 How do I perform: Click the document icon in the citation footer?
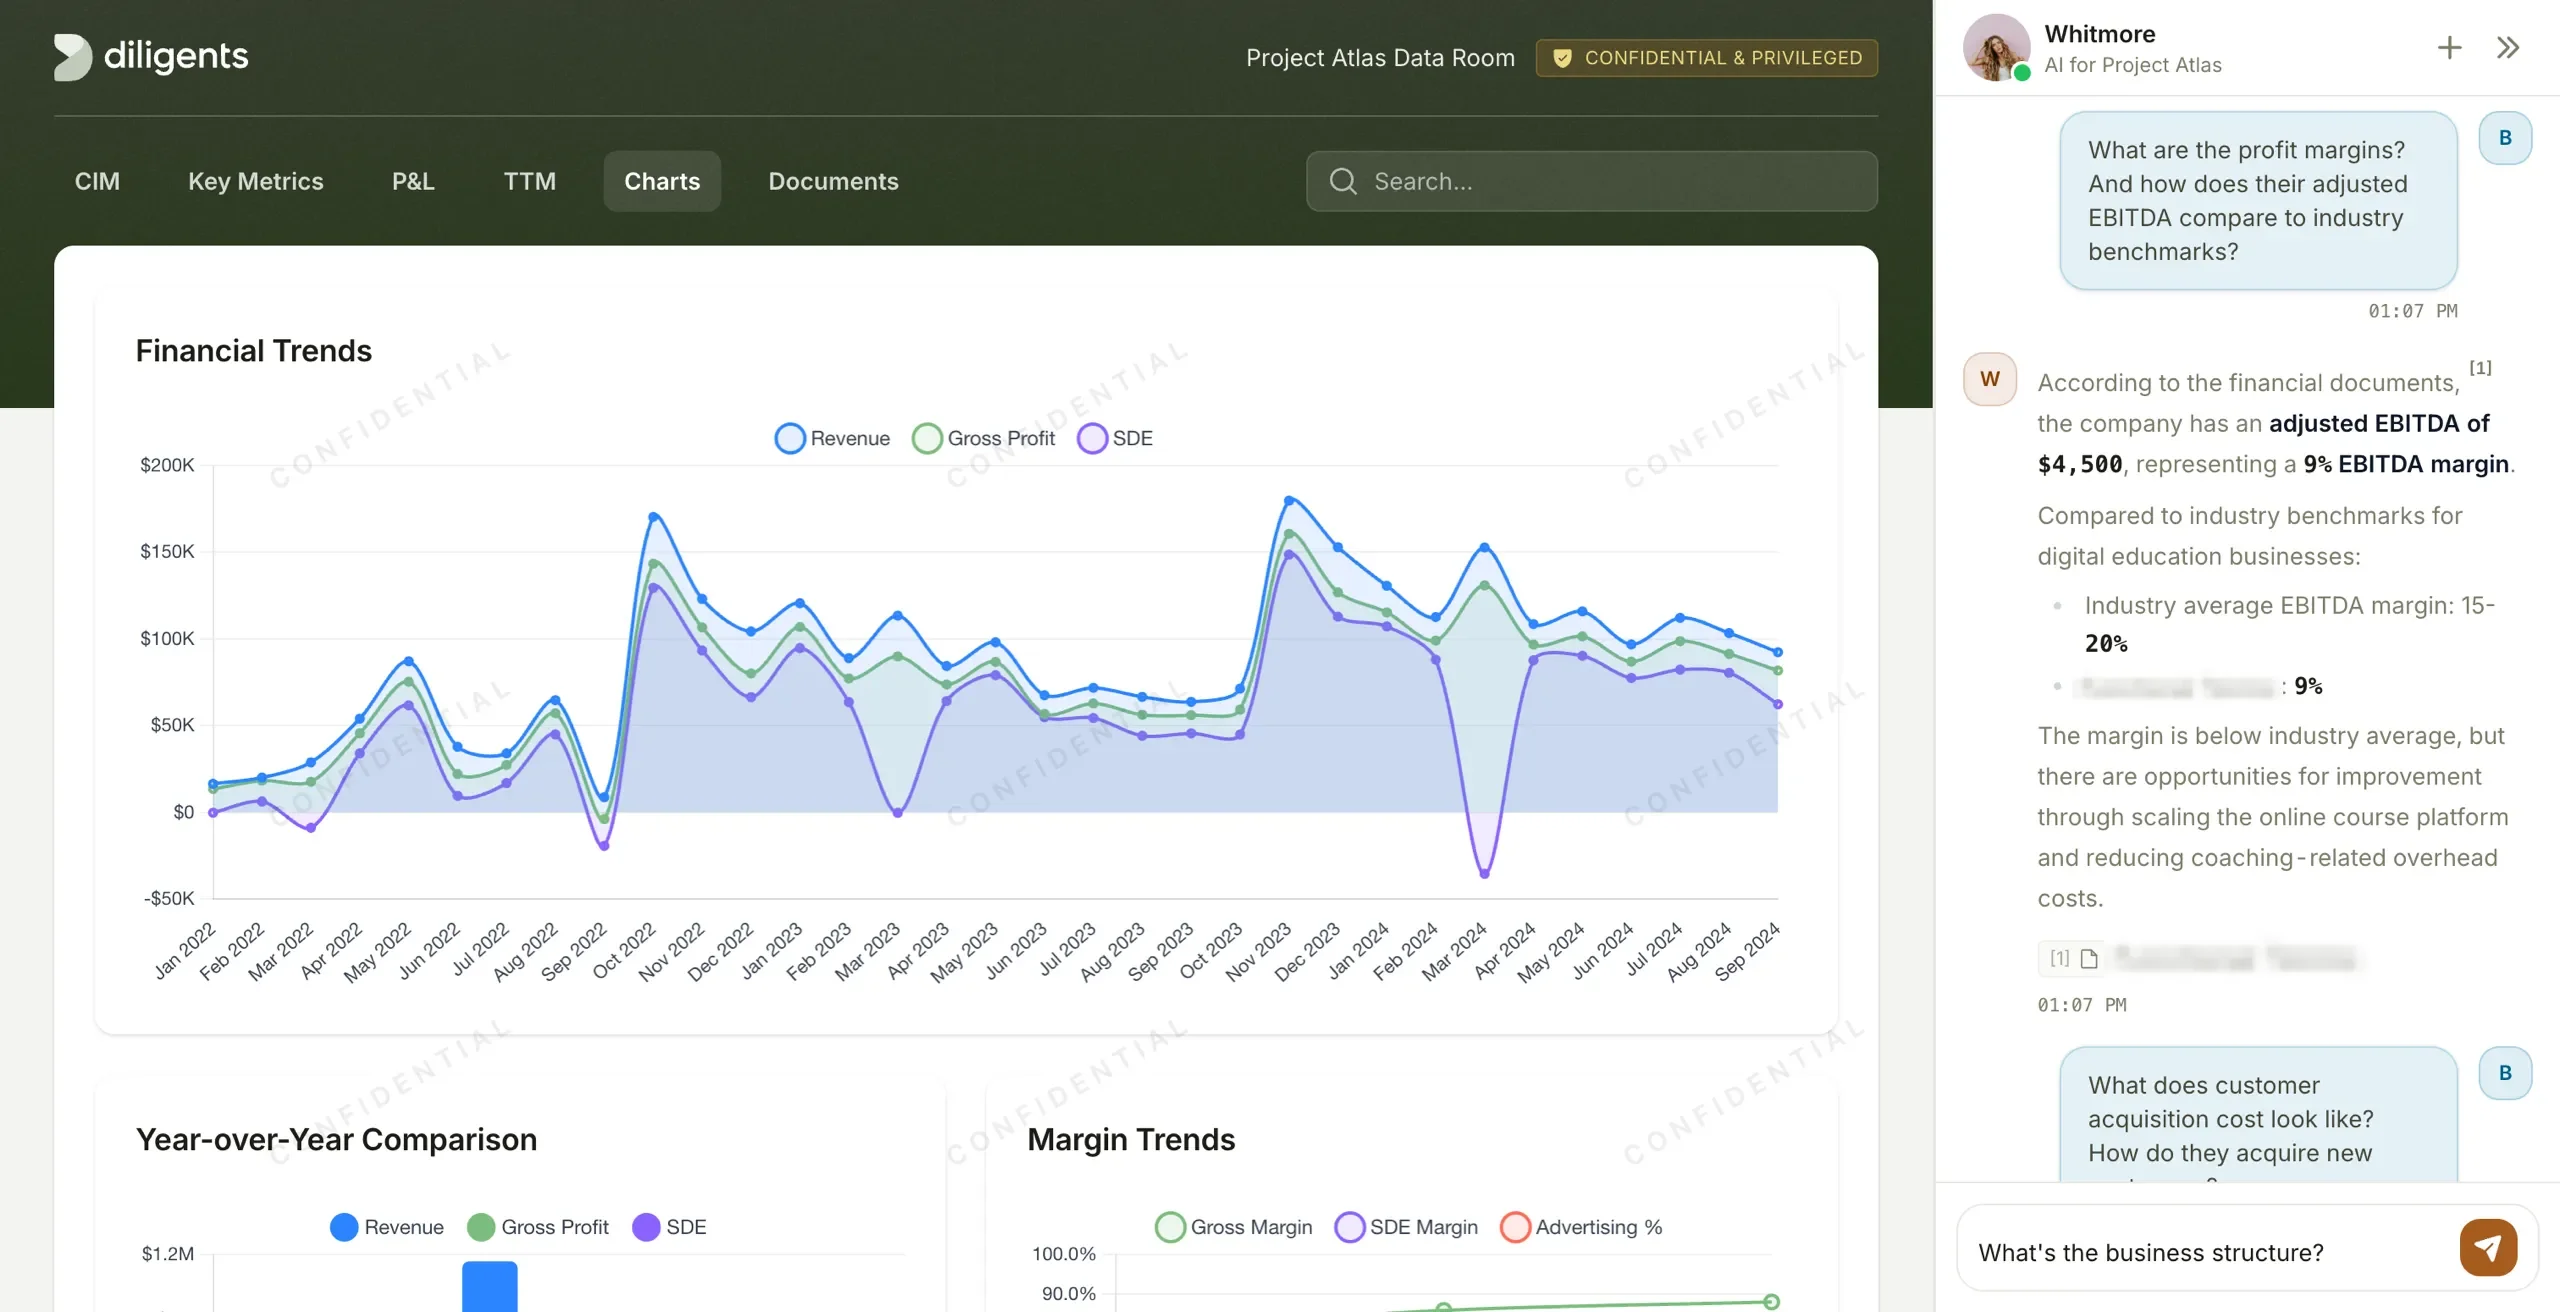pos(2089,958)
